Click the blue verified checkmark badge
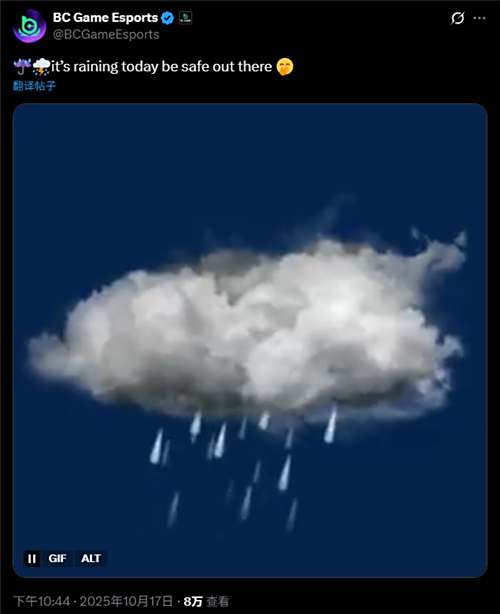Image resolution: width=500 pixels, height=614 pixels. point(168,18)
